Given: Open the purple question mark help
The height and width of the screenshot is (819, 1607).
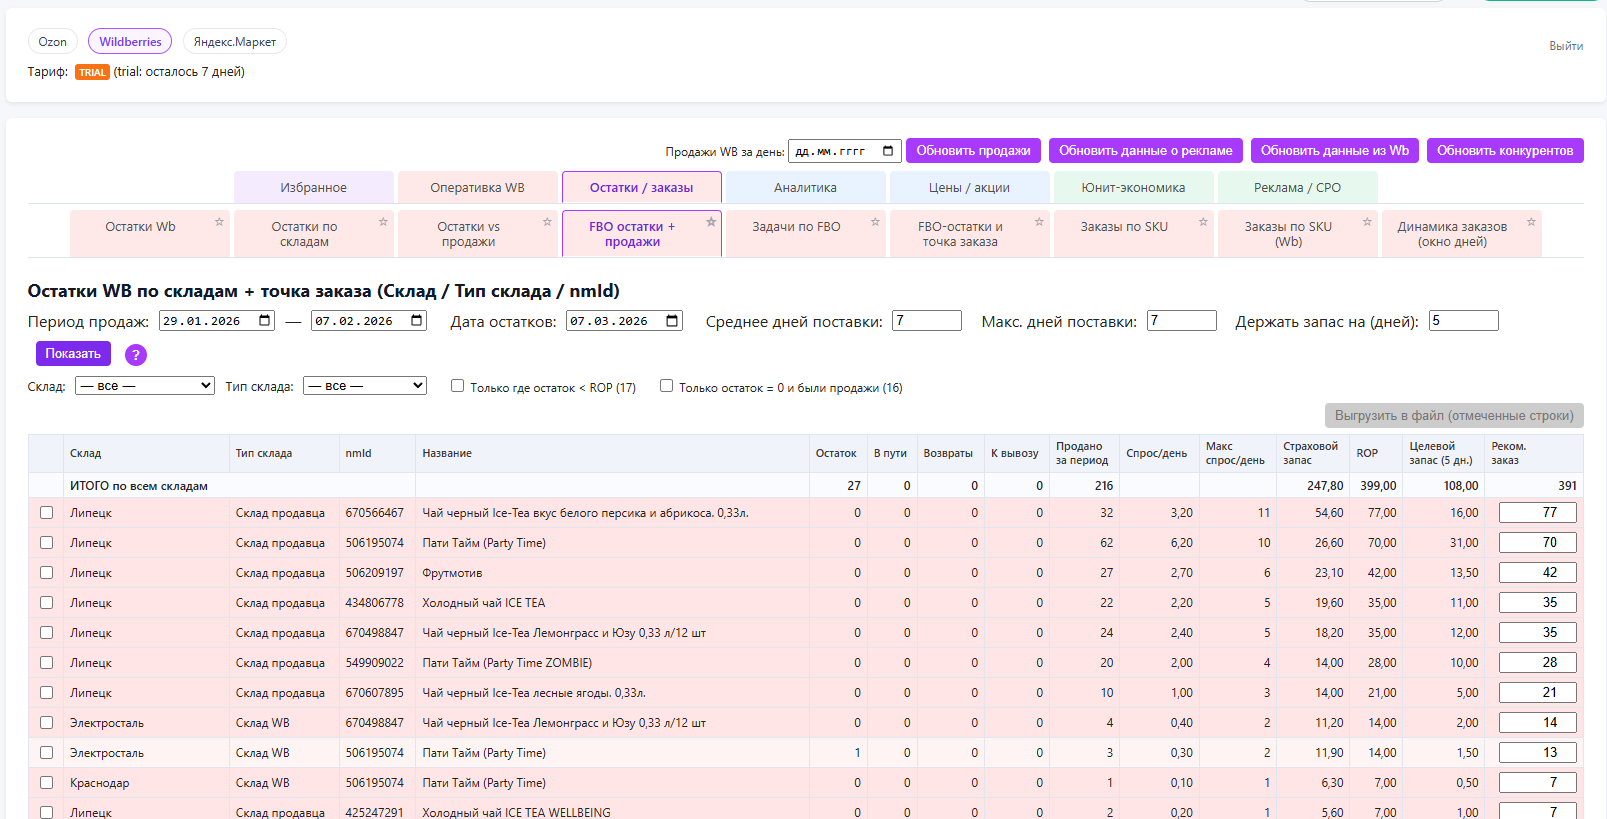Looking at the screenshot, I should coord(136,355).
